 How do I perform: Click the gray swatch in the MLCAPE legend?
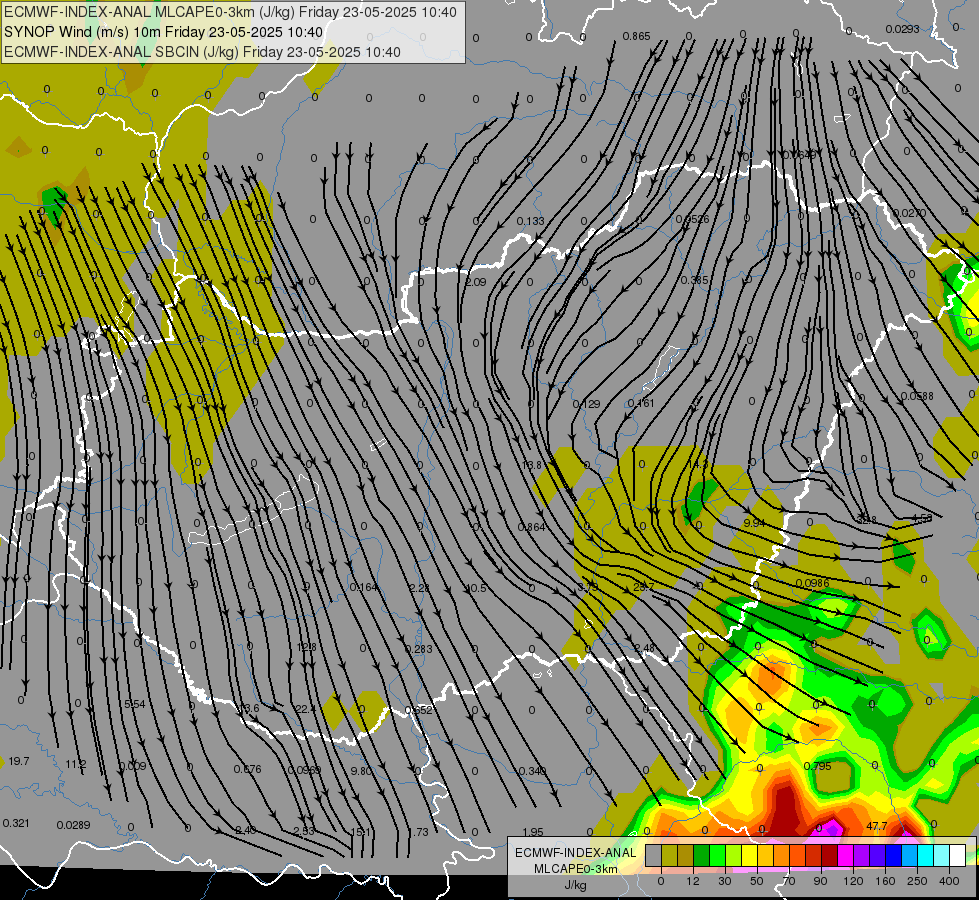click(x=654, y=855)
